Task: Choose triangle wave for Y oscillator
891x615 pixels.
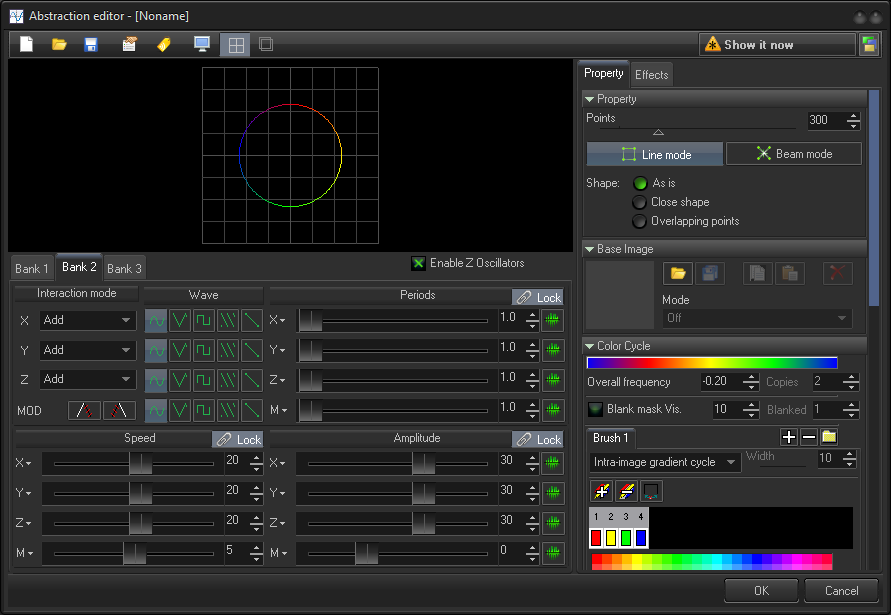Action: coord(180,350)
